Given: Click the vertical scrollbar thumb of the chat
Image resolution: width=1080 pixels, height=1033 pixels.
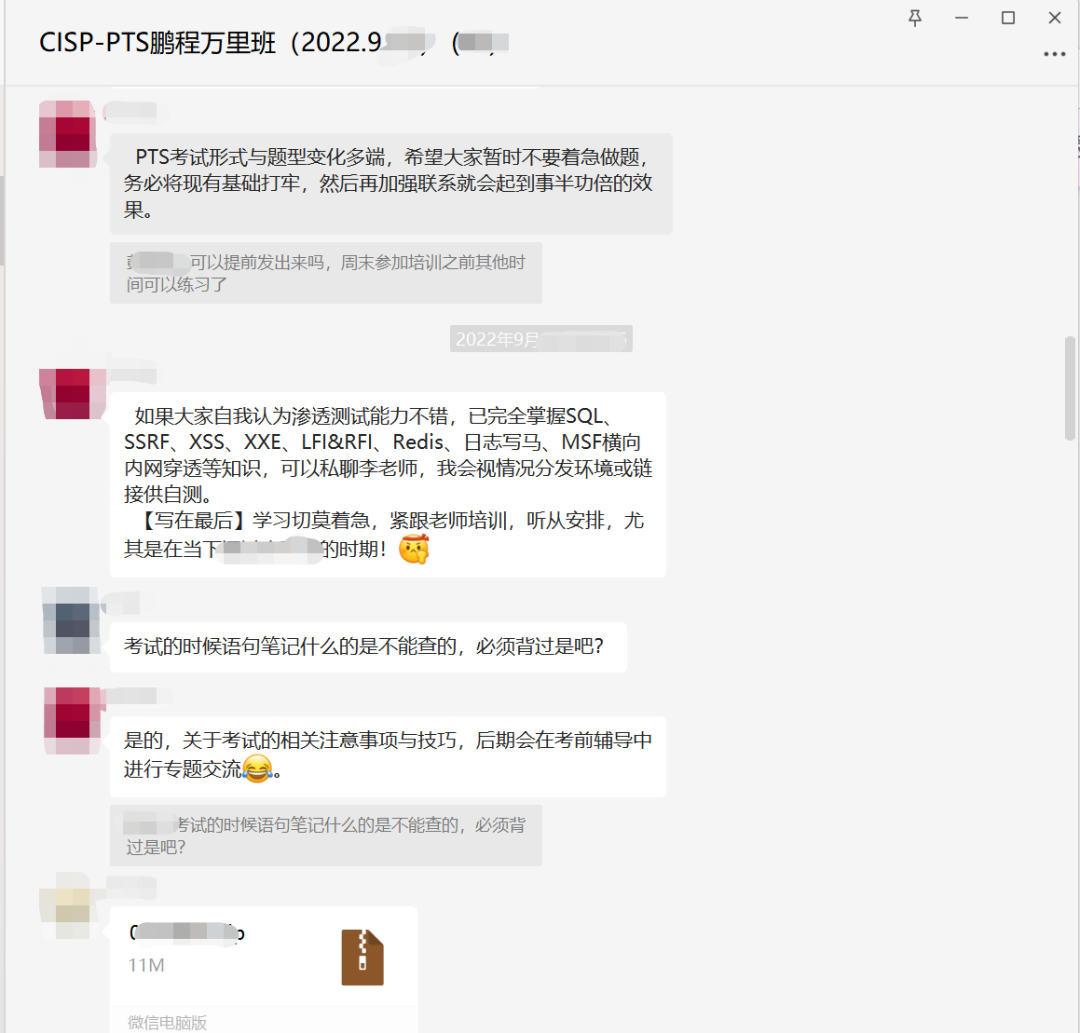Looking at the screenshot, I should (x=1070, y=388).
